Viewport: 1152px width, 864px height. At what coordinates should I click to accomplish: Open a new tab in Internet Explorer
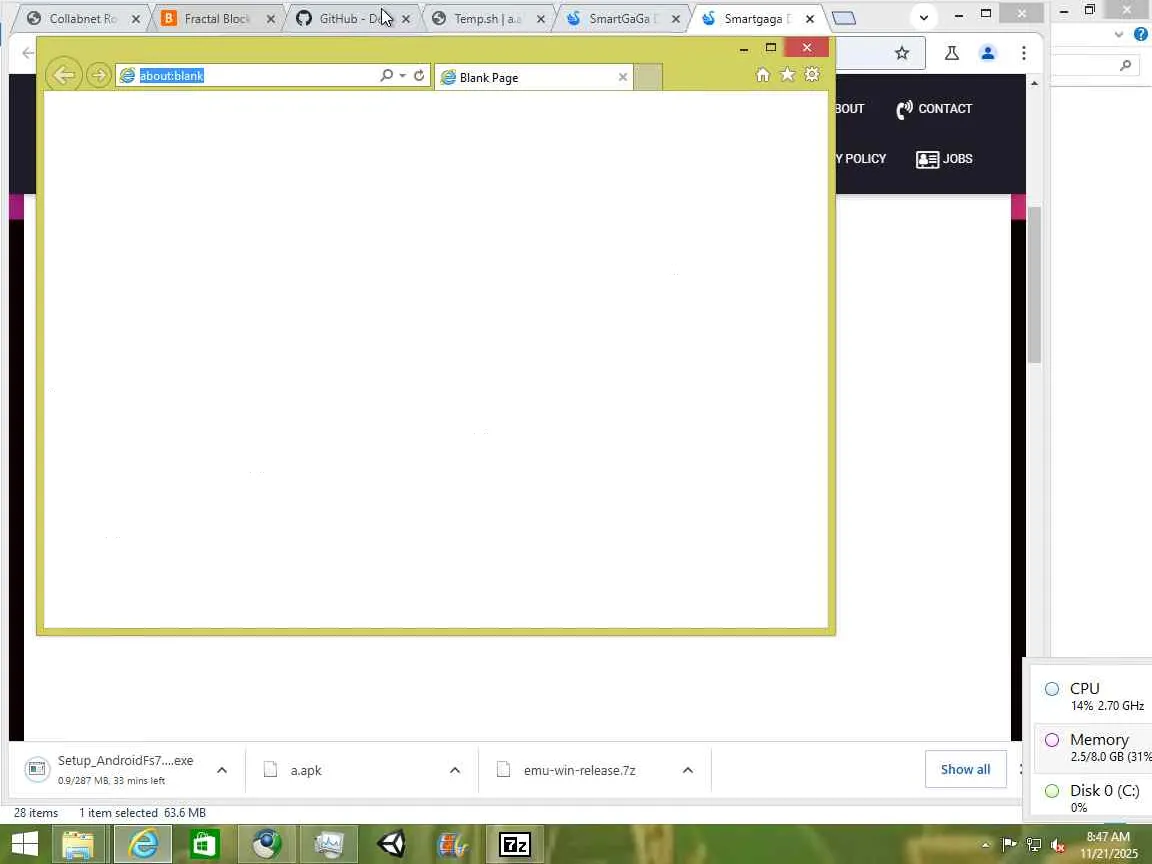(647, 77)
